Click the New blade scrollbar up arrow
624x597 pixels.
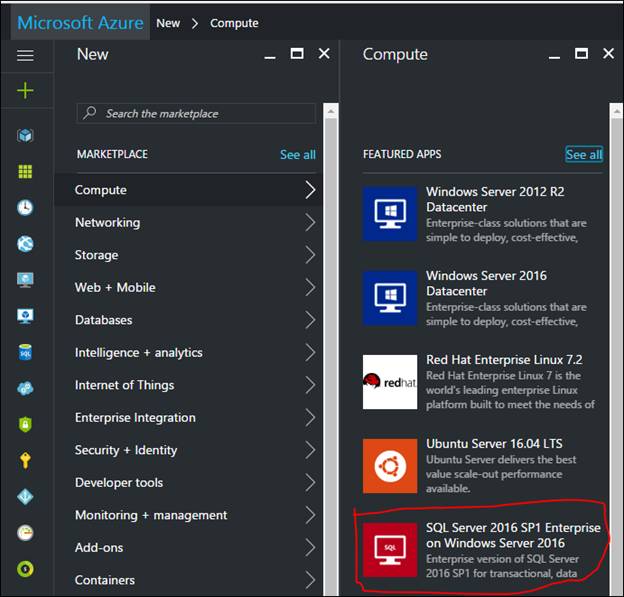click(x=330, y=111)
